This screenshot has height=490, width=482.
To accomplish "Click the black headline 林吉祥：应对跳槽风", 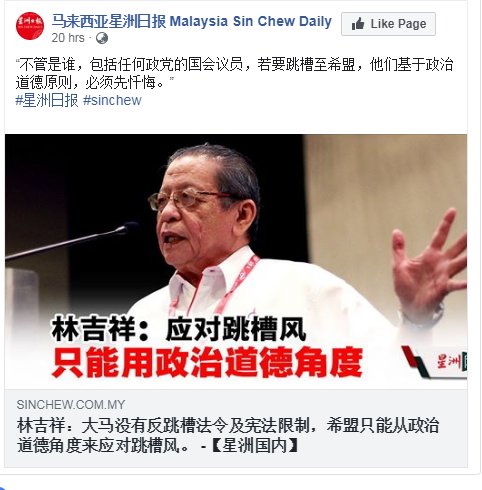I will (179, 330).
